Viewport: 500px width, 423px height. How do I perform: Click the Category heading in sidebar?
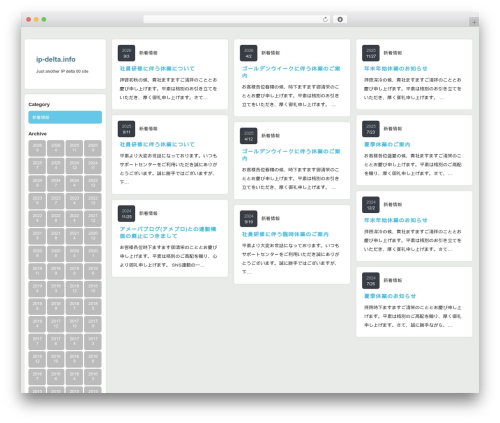[39, 104]
